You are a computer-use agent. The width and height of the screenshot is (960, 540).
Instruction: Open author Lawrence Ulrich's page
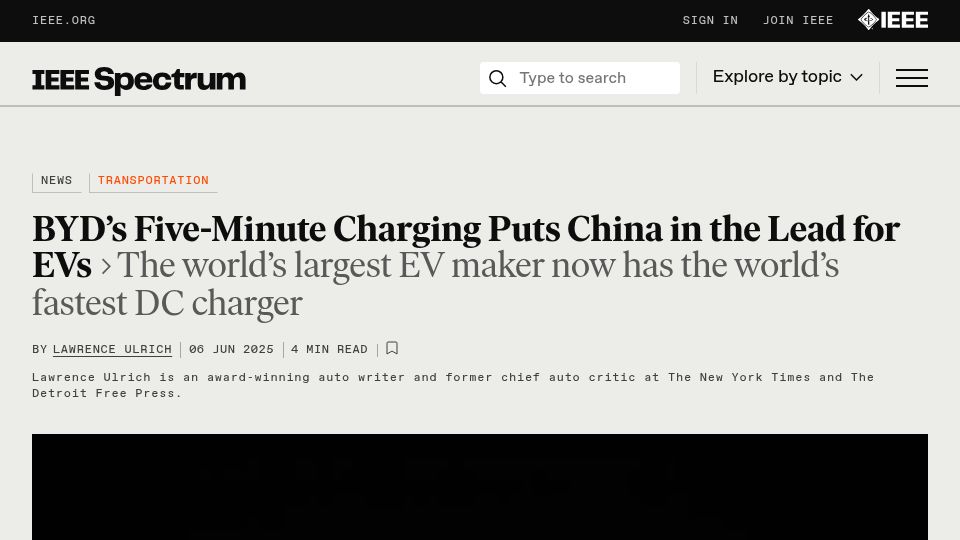pos(112,350)
